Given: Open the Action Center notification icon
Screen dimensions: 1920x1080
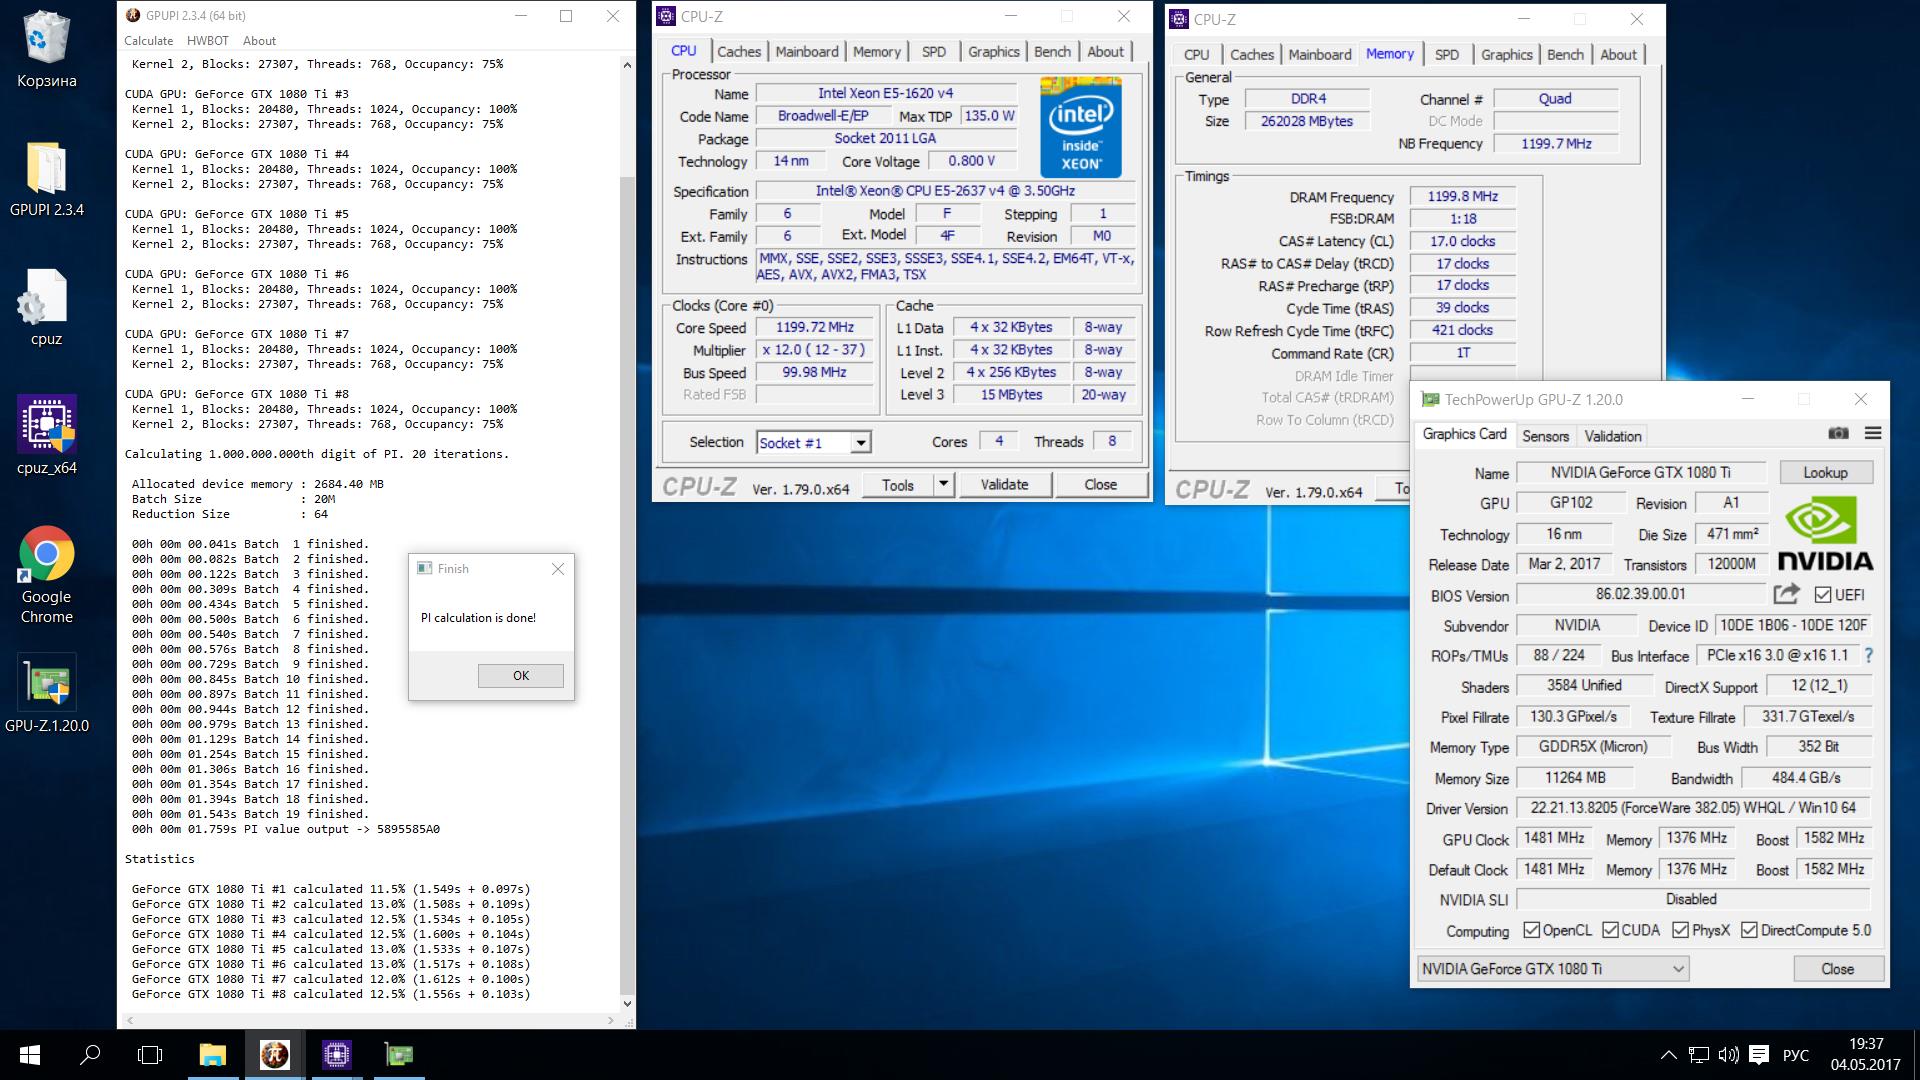Looking at the screenshot, I should 1760,1055.
